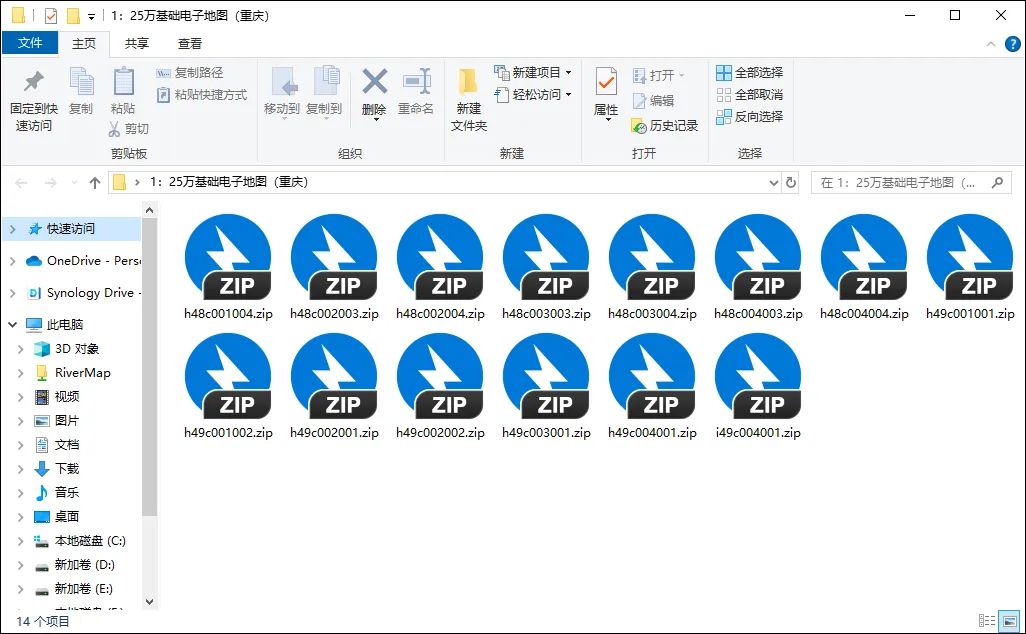Click Invert selection (反向选择)
Screen dimensions: 1026x634
(750, 117)
